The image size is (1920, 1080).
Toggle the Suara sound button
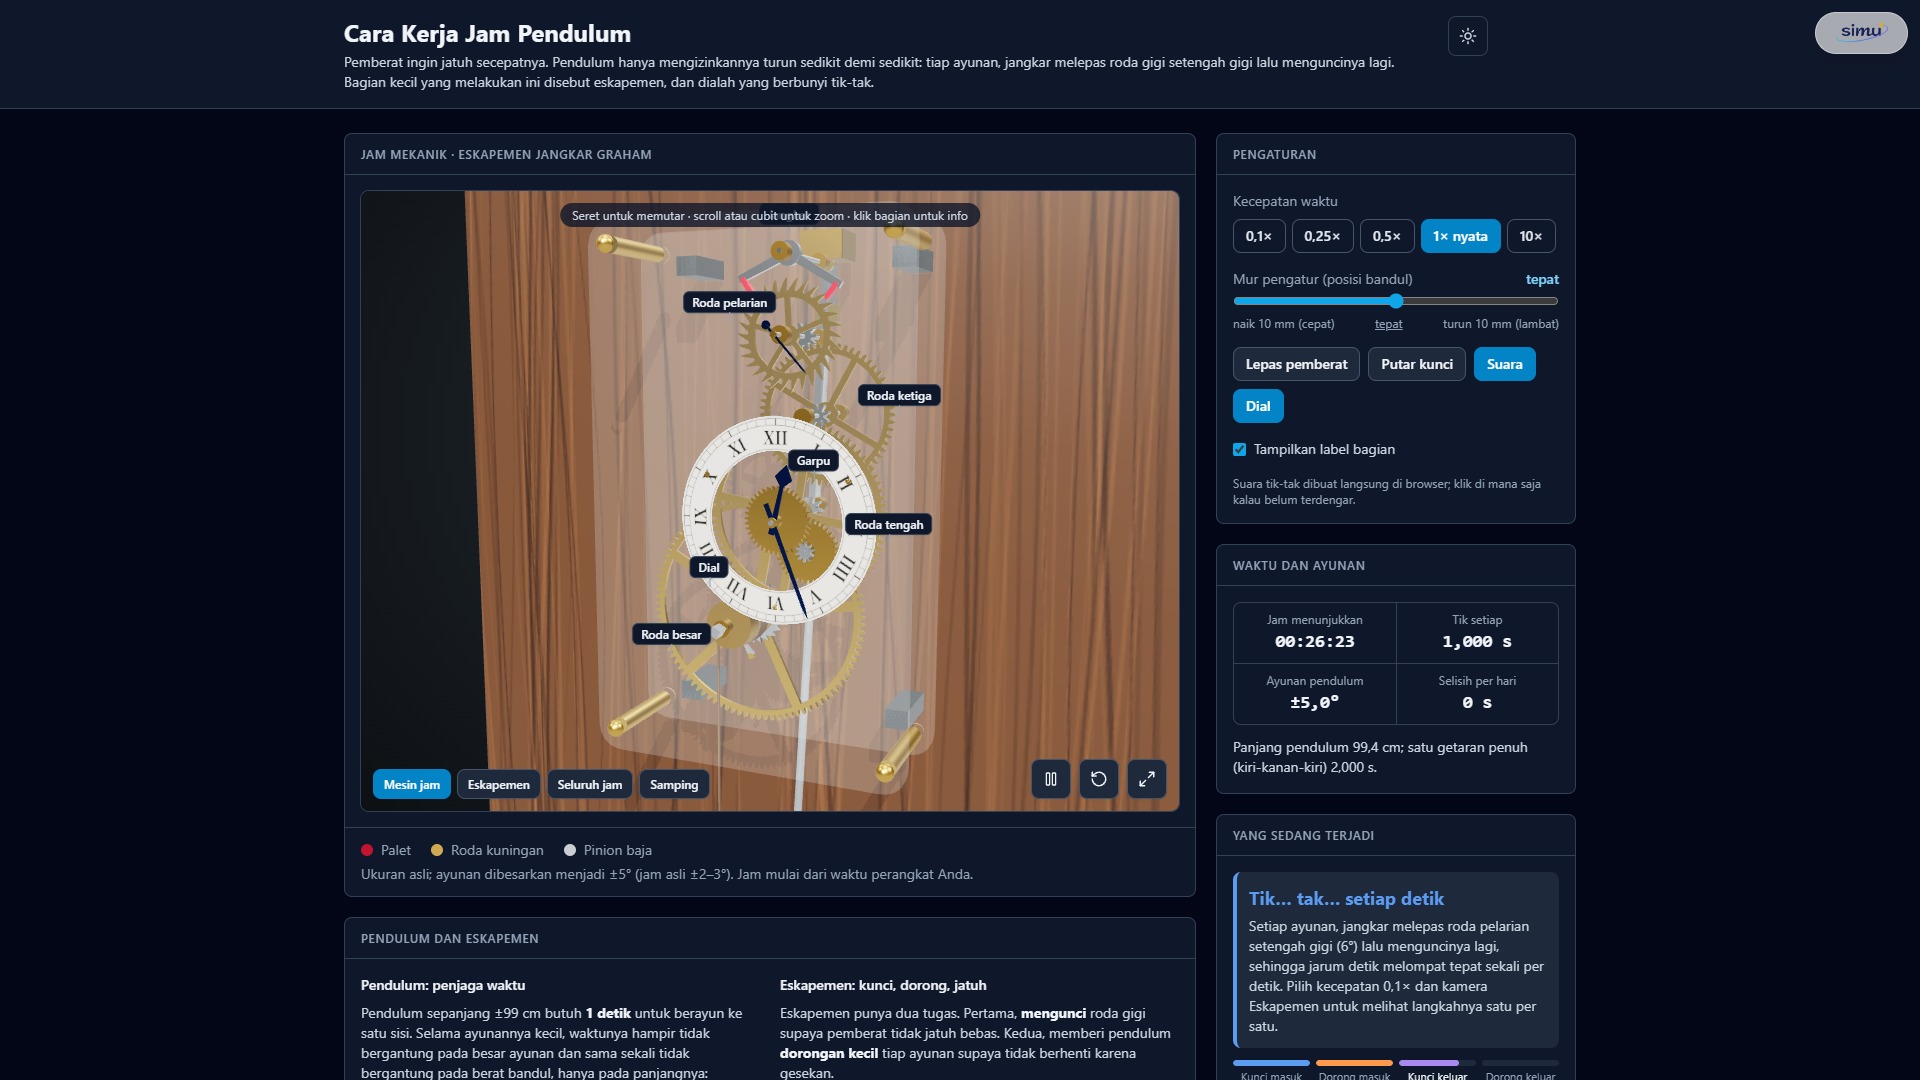1504,364
